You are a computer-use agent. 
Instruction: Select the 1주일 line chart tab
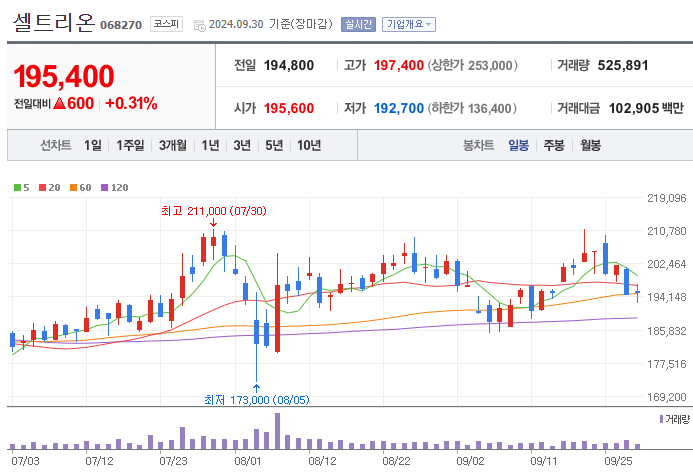coord(130,145)
